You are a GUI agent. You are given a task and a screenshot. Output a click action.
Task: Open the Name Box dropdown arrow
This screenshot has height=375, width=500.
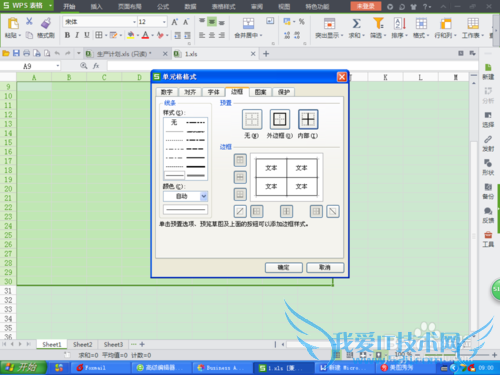58,66
